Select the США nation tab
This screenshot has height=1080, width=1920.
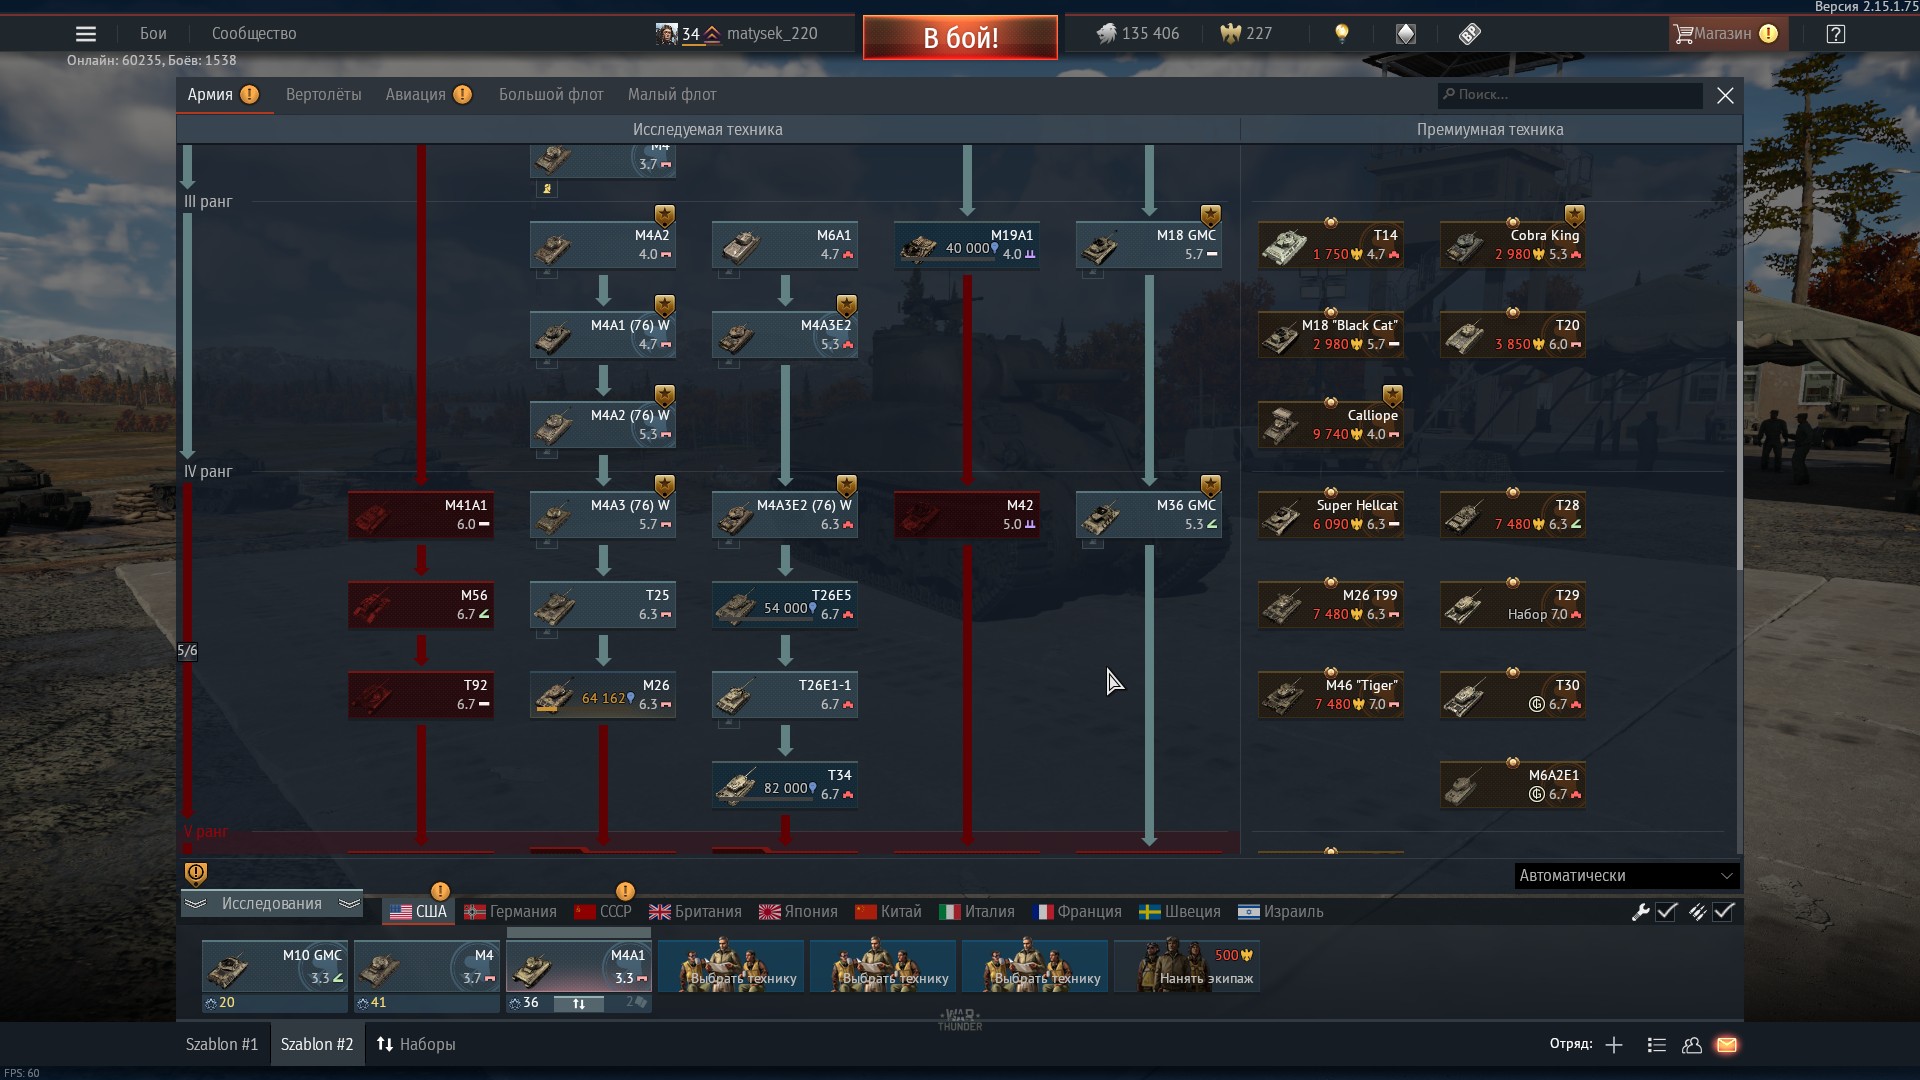pyautogui.click(x=419, y=912)
